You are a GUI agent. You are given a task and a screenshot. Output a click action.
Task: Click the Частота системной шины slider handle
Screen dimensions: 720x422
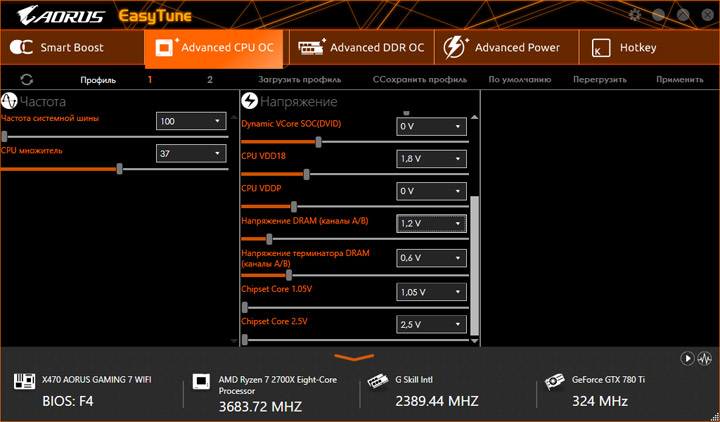pyautogui.click(x=4, y=136)
